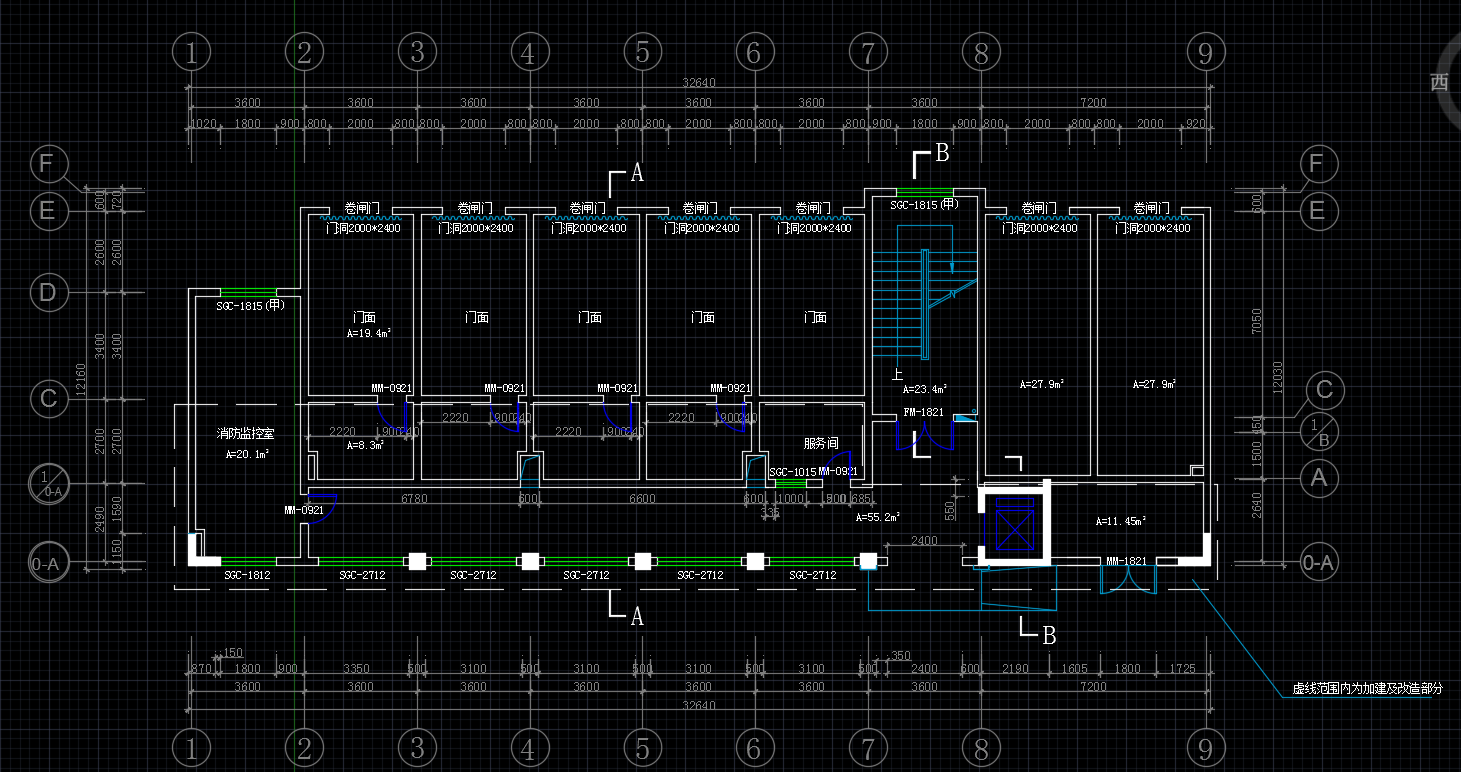Click the stair direction label 上

click(x=897, y=376)
